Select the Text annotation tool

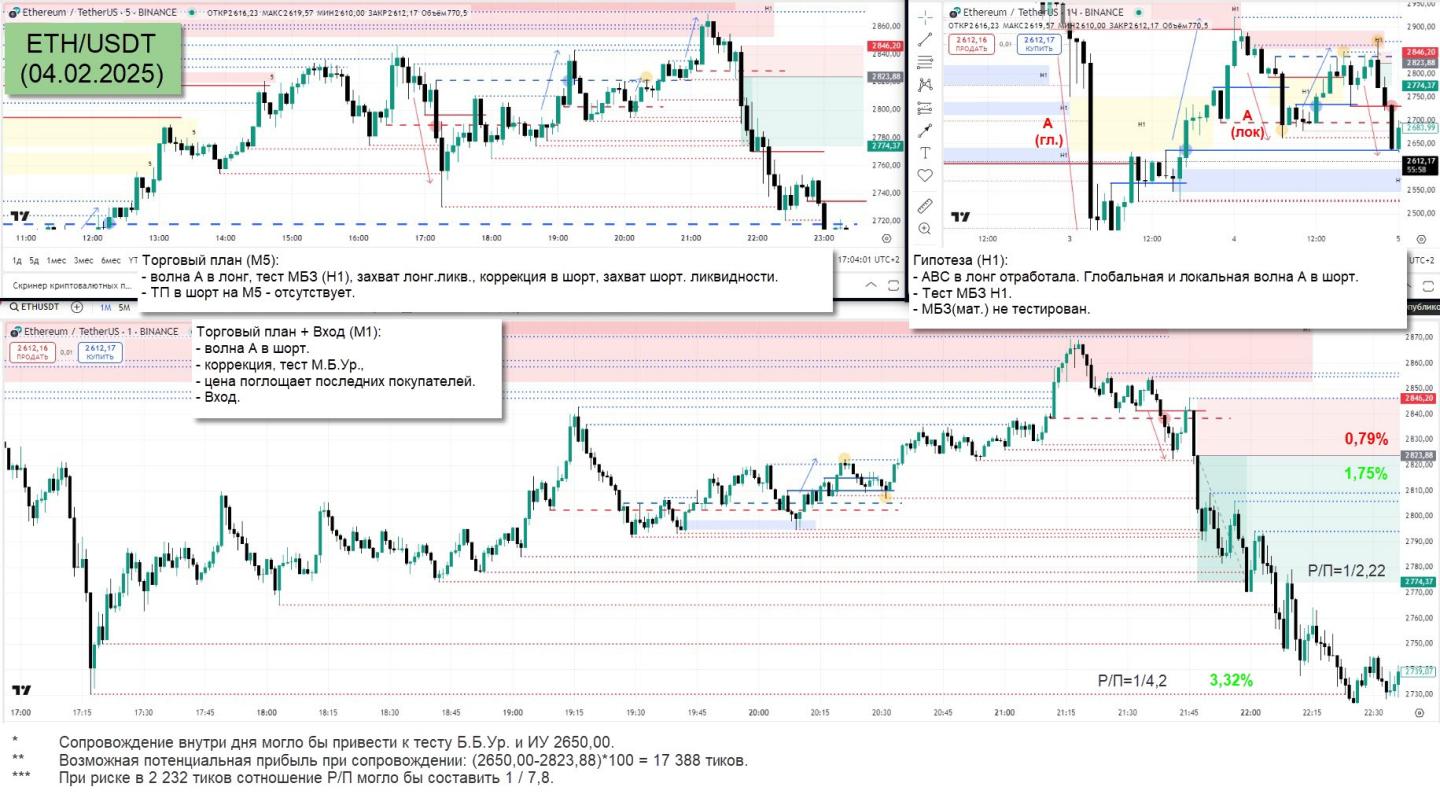pyautogui.click(x=925, y=153)
